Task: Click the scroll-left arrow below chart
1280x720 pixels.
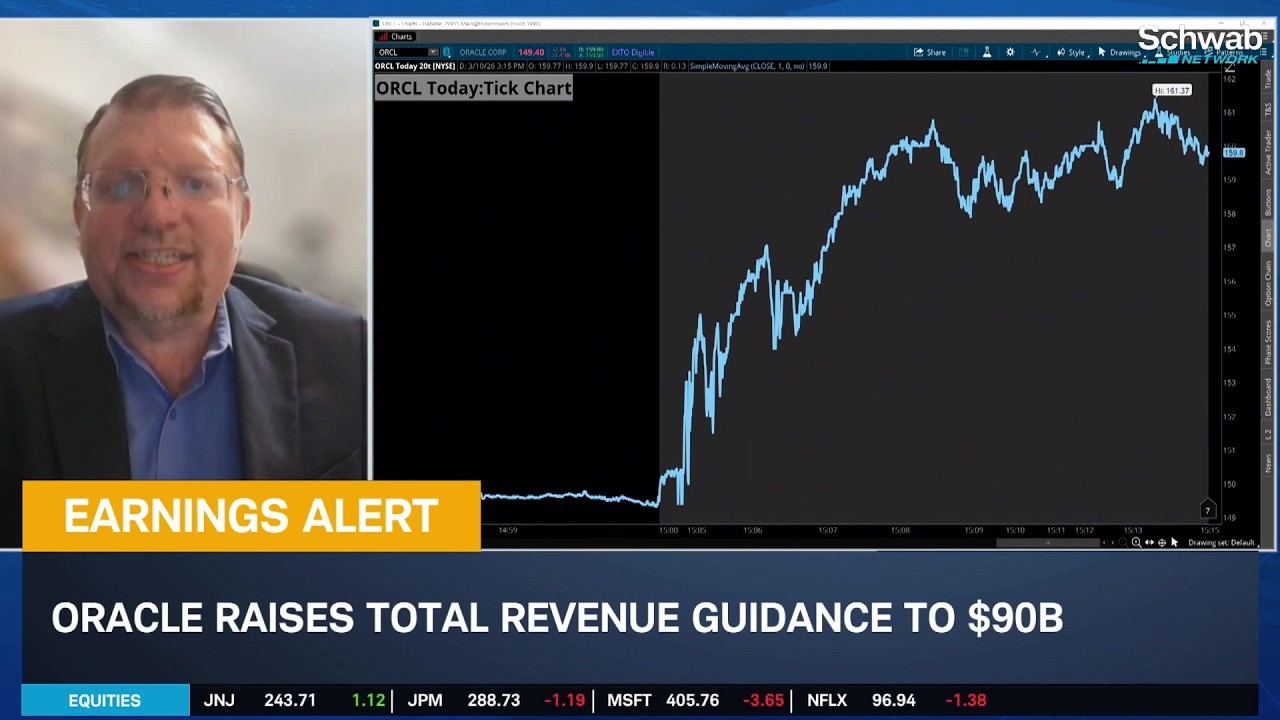Action: coord(1104,543)
